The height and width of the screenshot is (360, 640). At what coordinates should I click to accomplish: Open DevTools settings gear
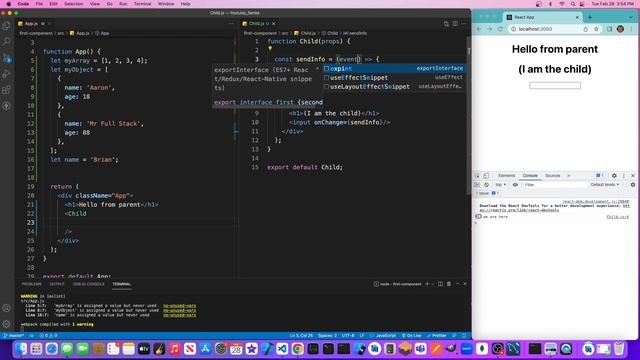614,176
